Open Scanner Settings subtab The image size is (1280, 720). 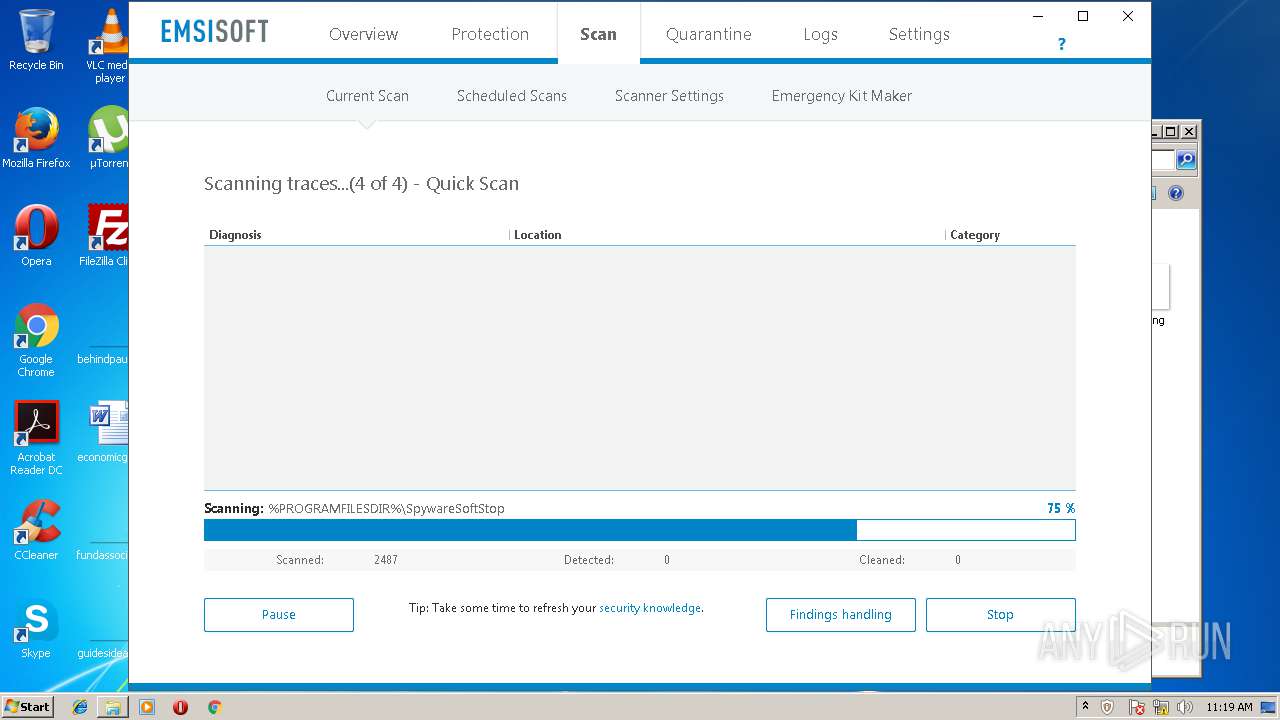pos(669,96)
